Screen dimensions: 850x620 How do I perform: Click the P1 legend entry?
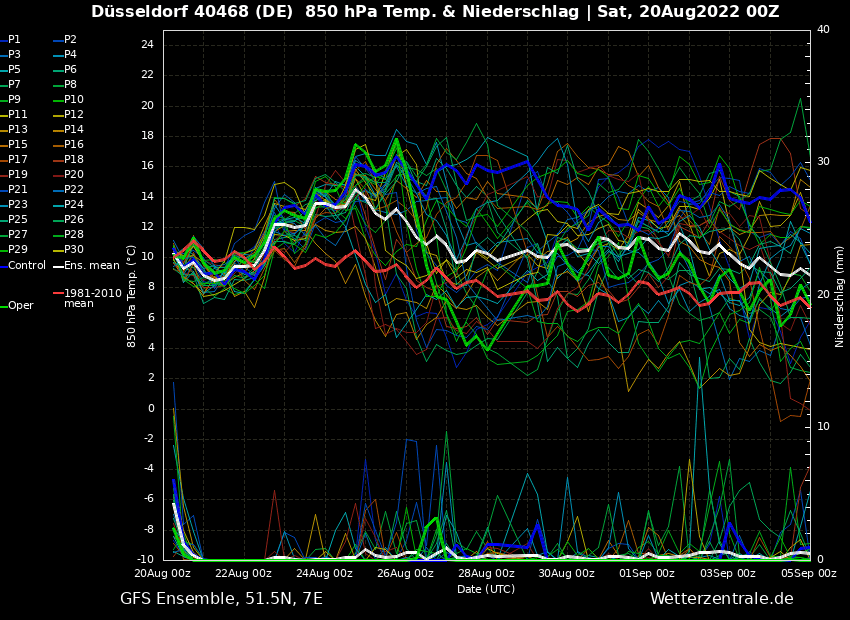coord(14,40)
